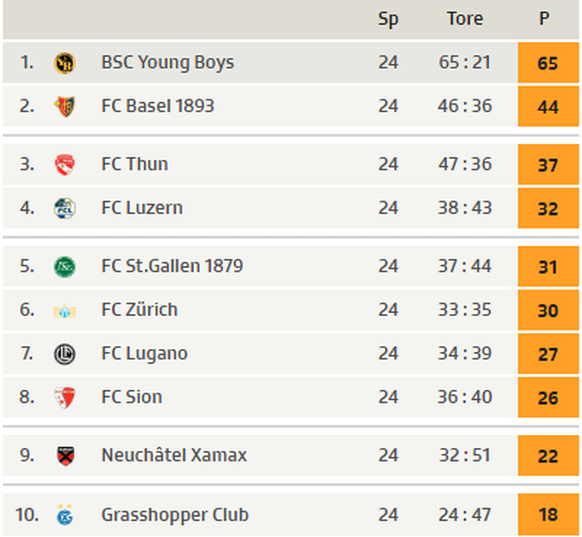Click the Grasshopper Club team name
The image size is (582, 537).
tap(175, 515)
